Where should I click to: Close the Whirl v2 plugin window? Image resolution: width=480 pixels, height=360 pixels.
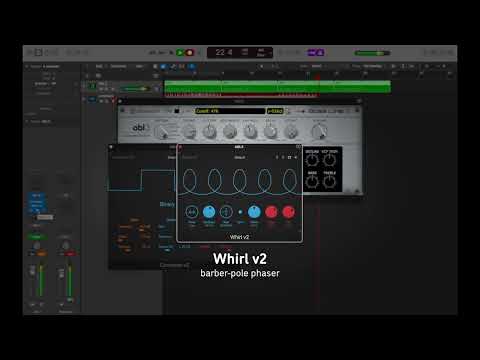[x=180, y=147]
